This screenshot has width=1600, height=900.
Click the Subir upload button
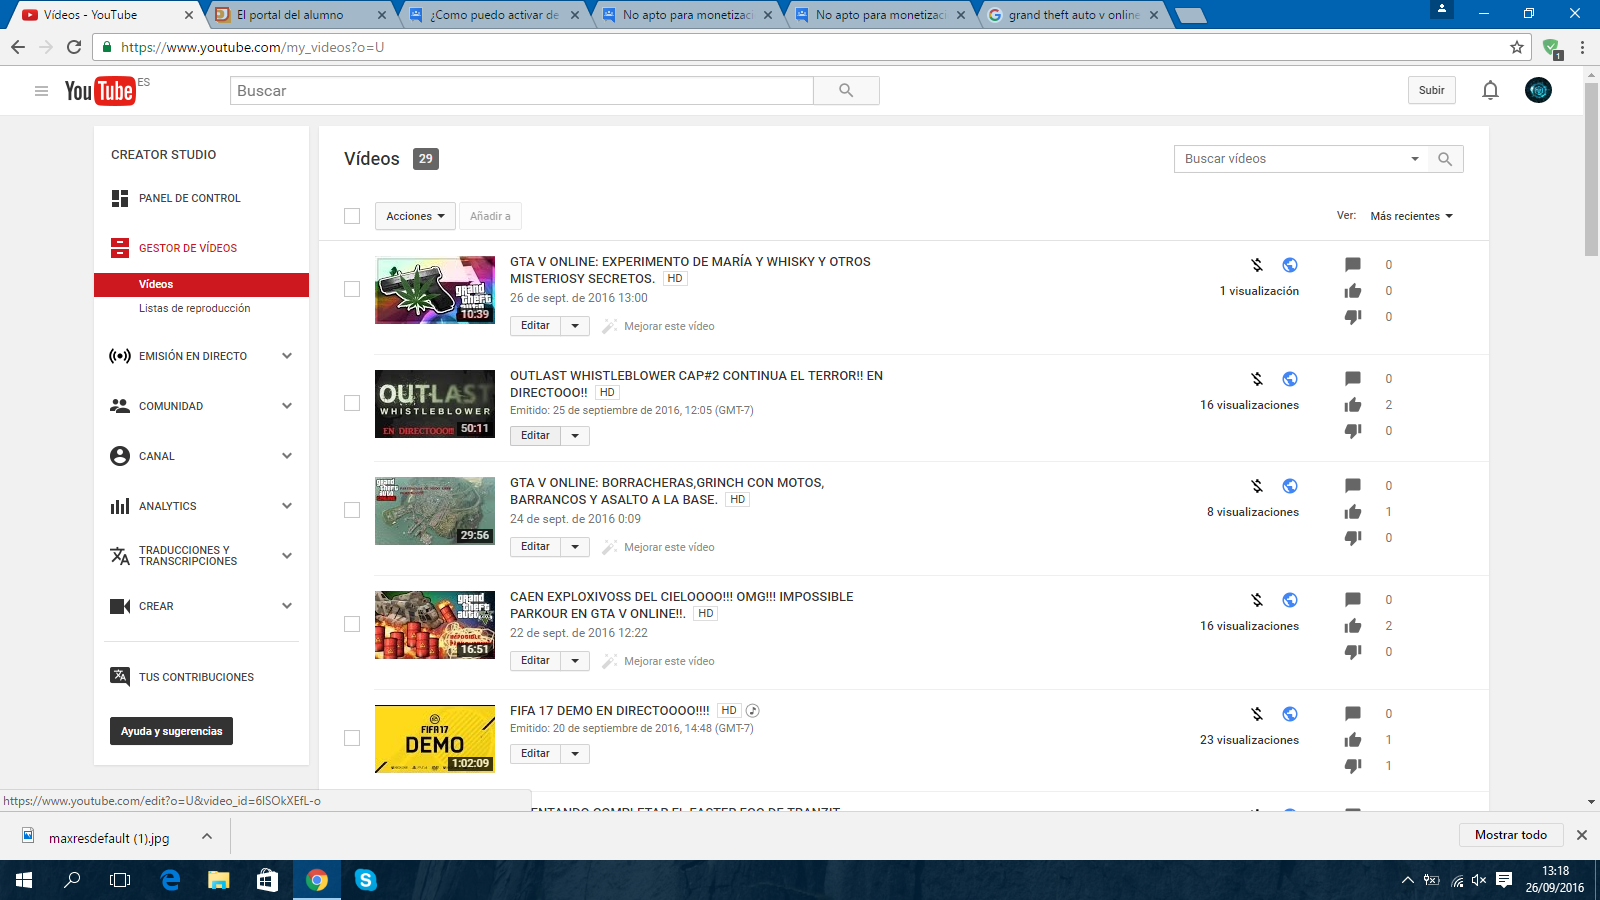pos(1432,91)
